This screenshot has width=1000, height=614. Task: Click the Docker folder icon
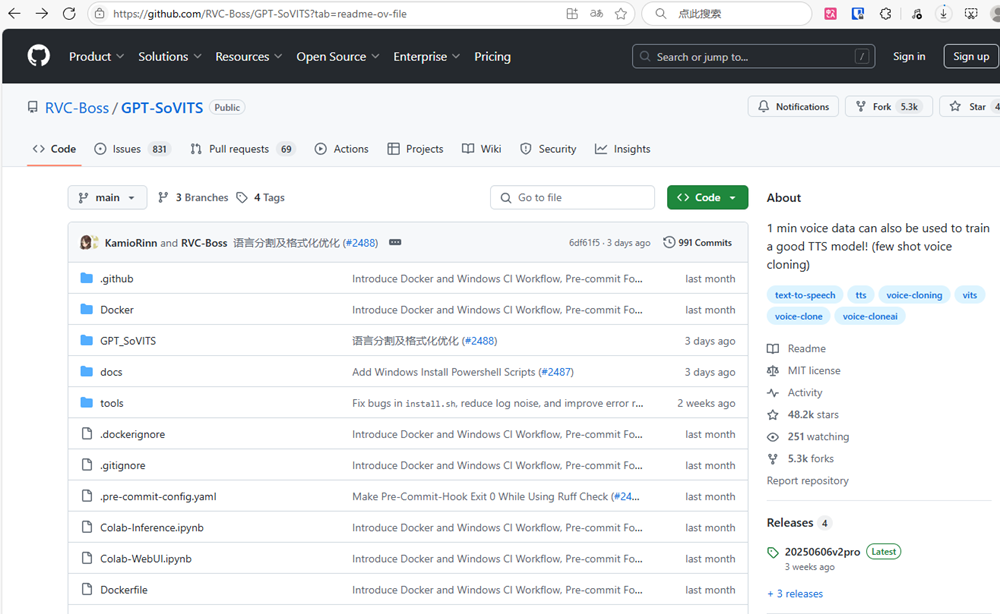tap(87, 309)
